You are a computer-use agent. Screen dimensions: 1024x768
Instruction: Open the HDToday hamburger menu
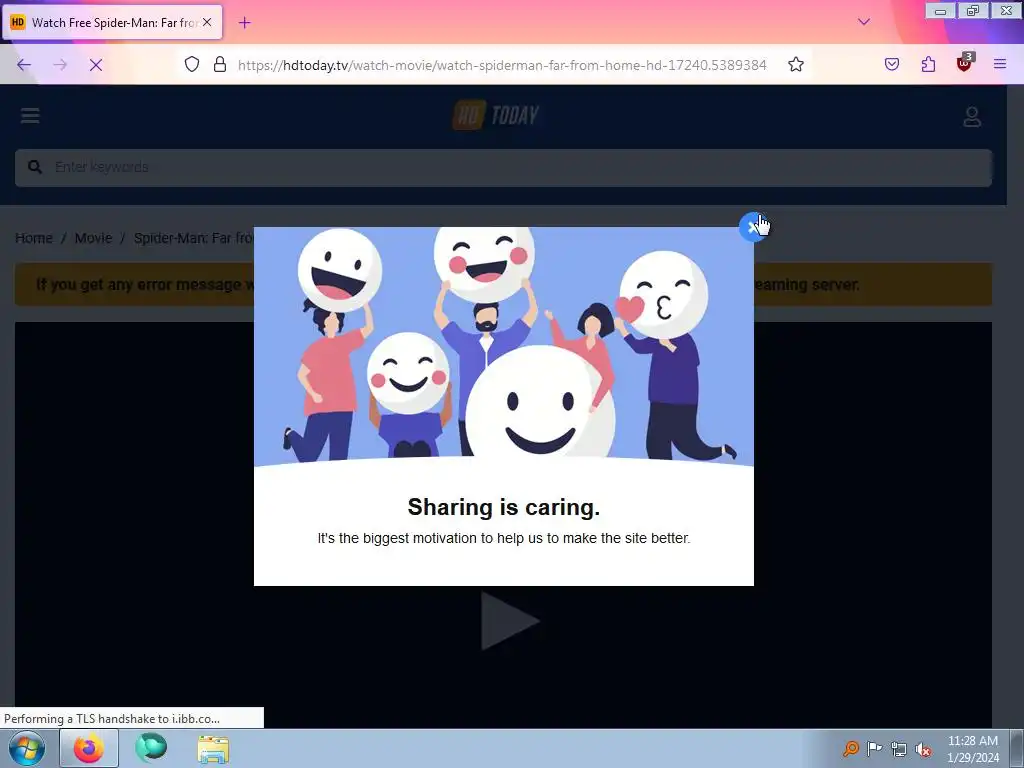(x=30, y=116)
